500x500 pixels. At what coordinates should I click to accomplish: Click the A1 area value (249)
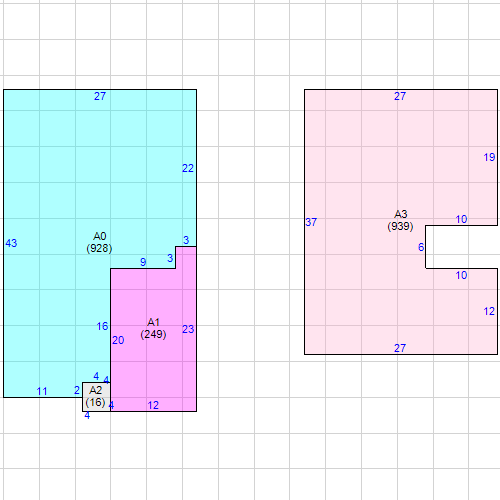153,334
